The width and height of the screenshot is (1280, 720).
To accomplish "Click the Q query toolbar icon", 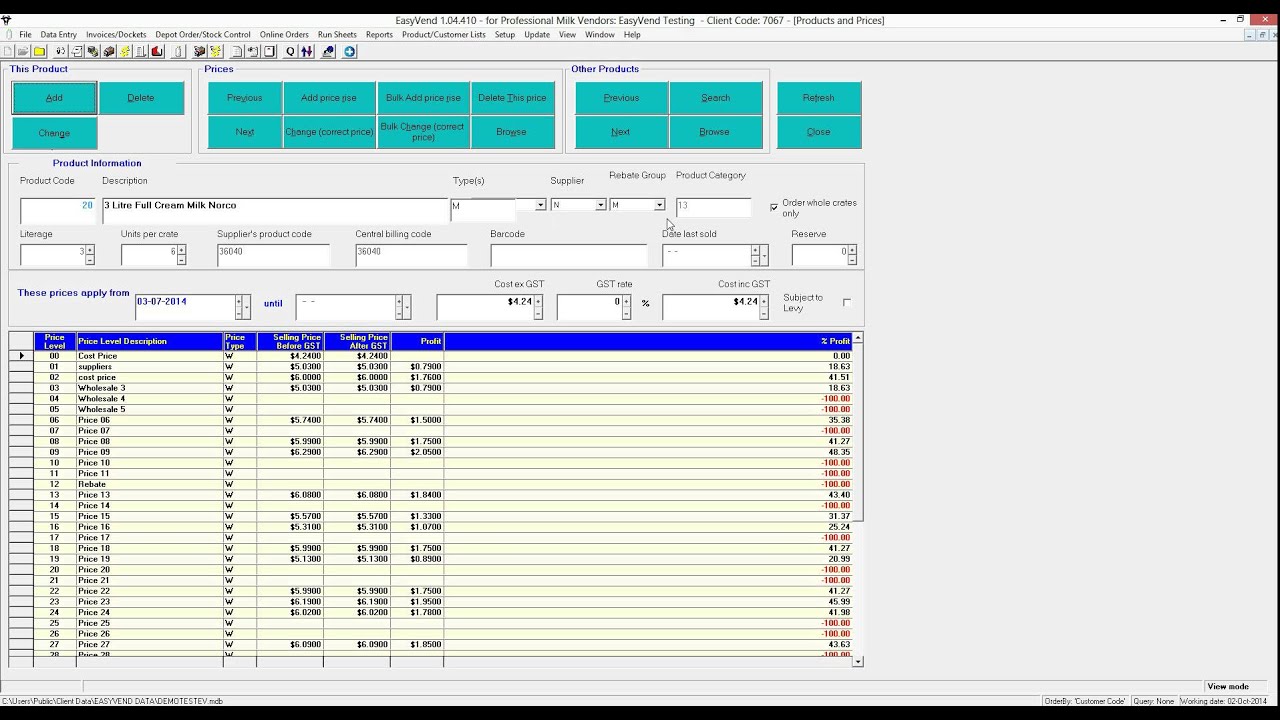I will [290, 51].
